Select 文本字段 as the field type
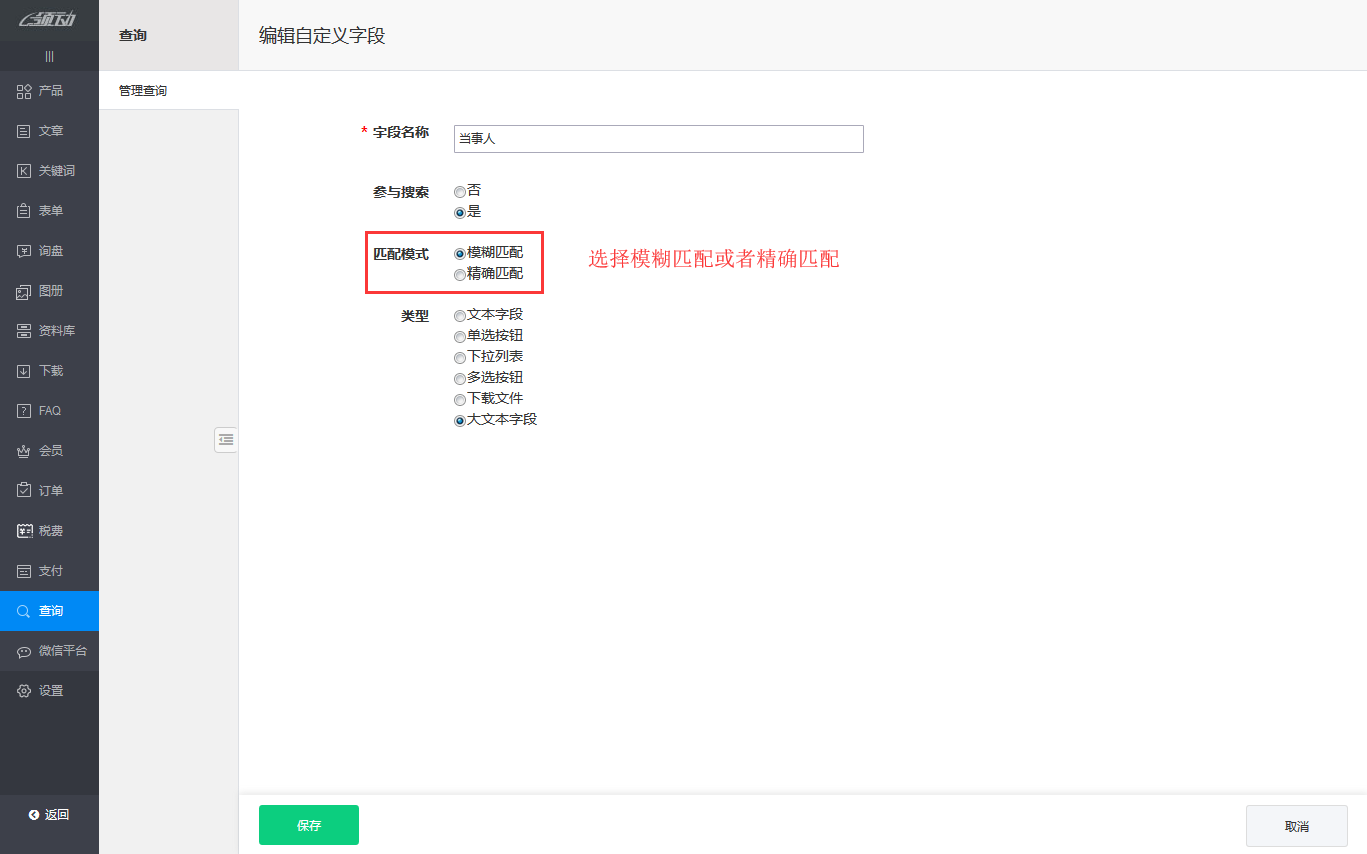The height and width of the screenshot is (854, 1367). pos(459,315)
